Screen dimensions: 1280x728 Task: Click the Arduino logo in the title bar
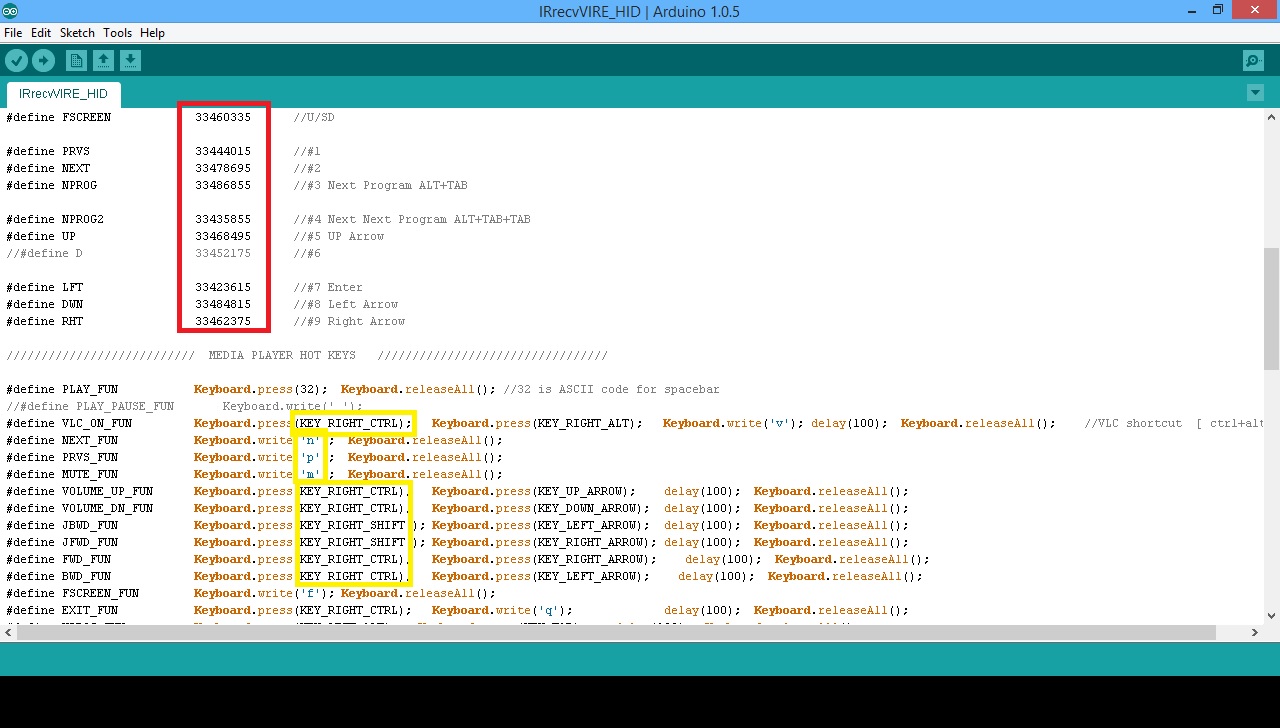10,10
